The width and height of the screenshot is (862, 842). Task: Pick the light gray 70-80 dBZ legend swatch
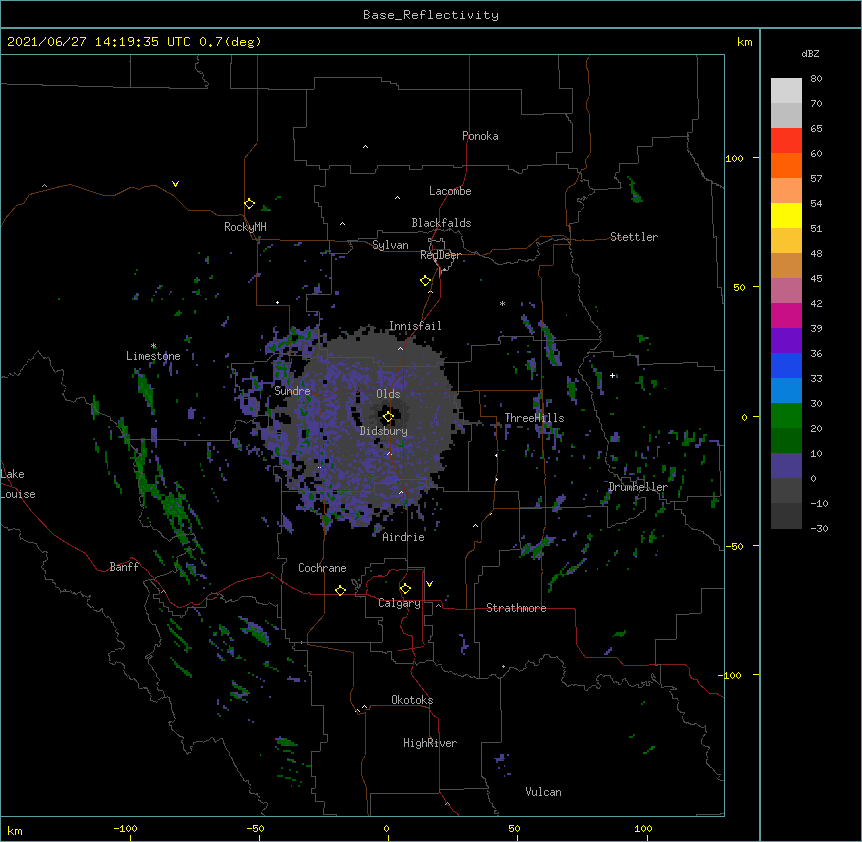[x=786, y=90]
